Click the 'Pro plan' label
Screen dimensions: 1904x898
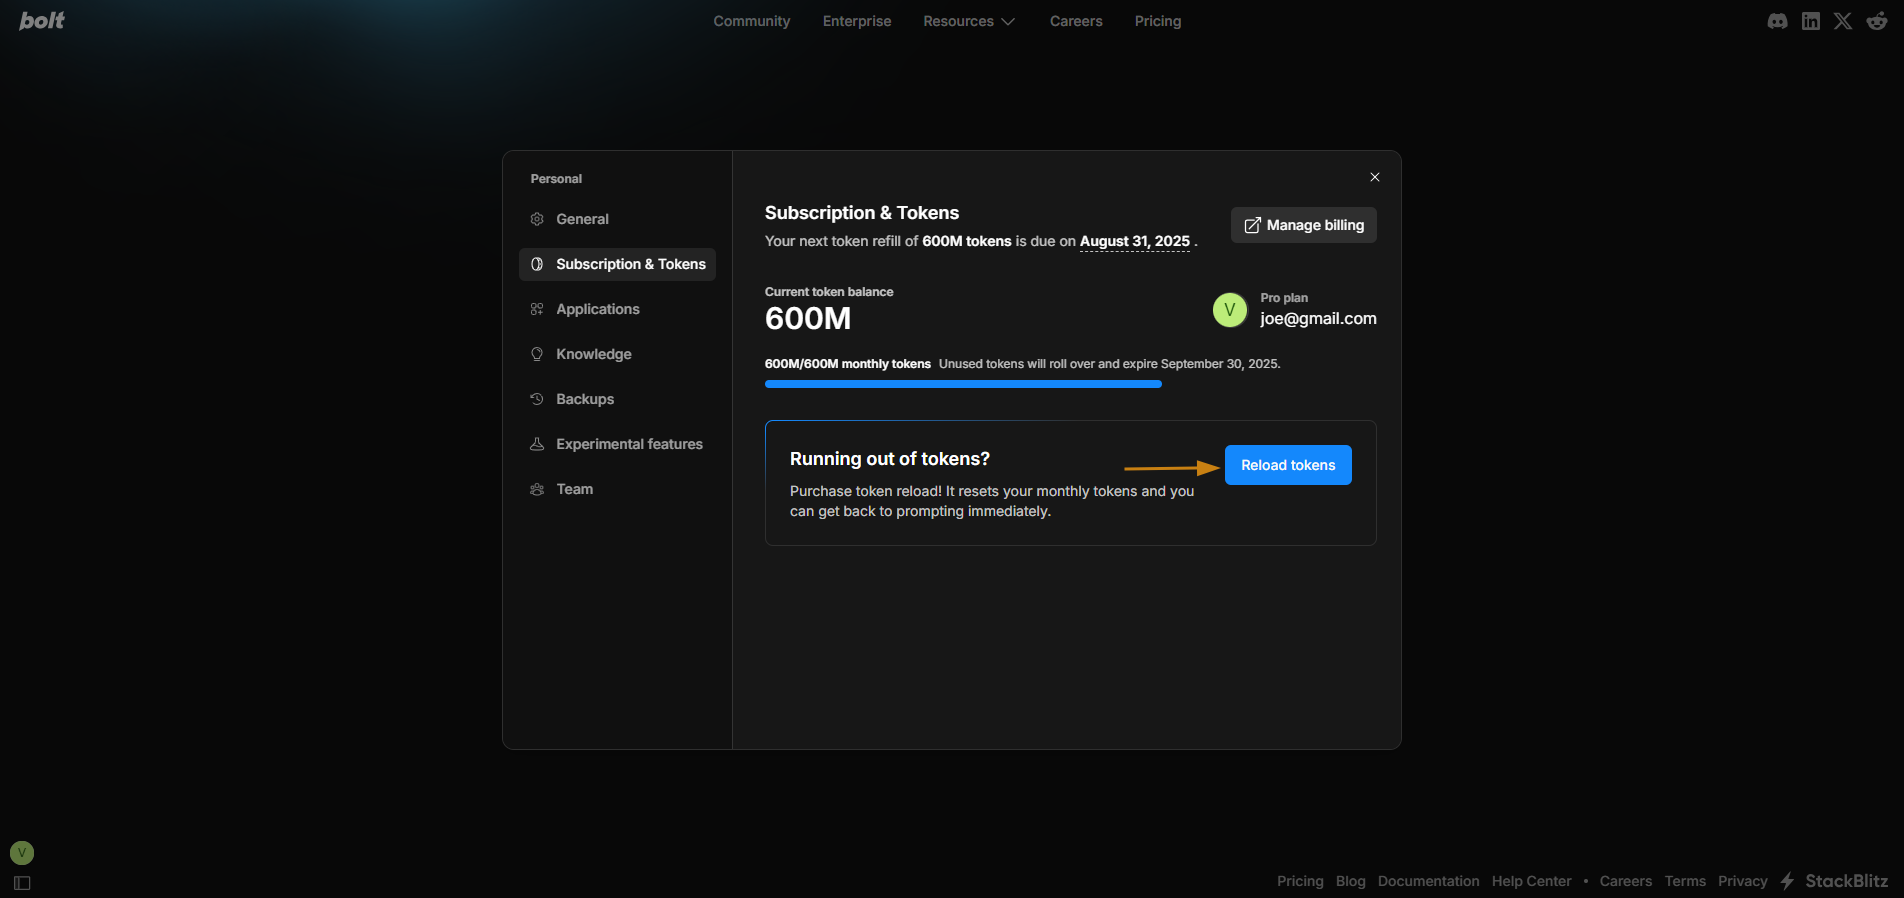coord(1284,298)
